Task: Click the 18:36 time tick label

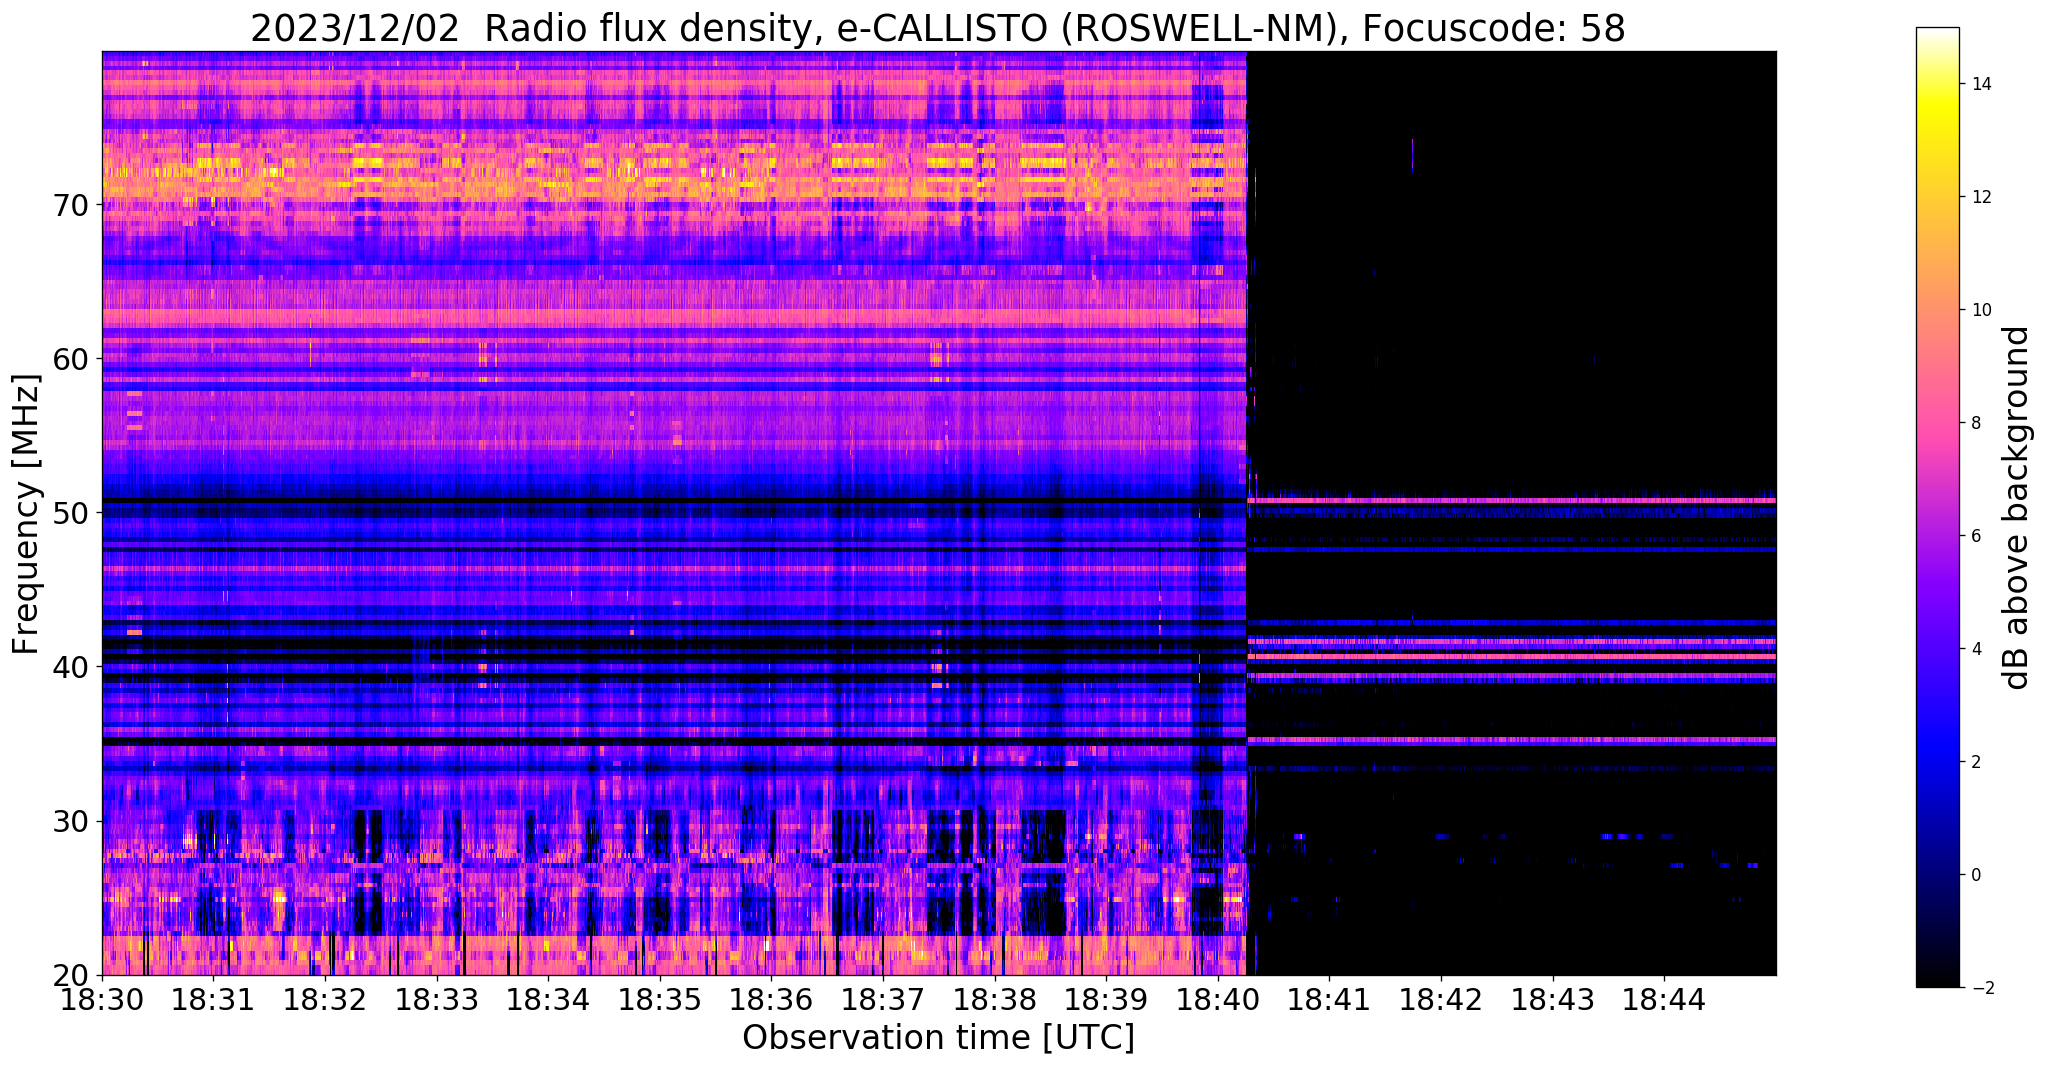Action: [771, 999]
